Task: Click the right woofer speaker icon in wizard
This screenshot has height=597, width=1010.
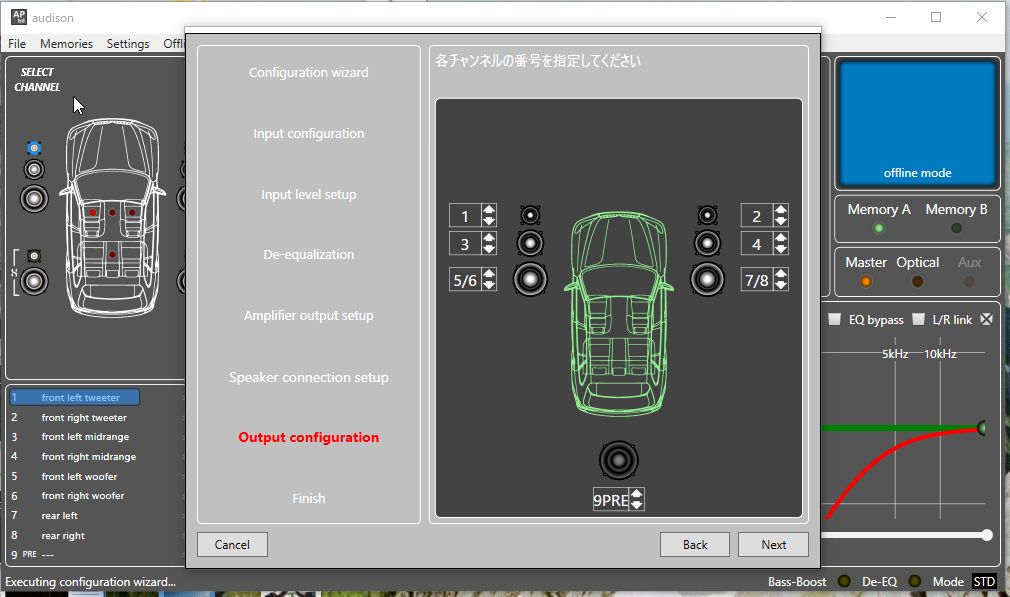Action: click(707, 280)
